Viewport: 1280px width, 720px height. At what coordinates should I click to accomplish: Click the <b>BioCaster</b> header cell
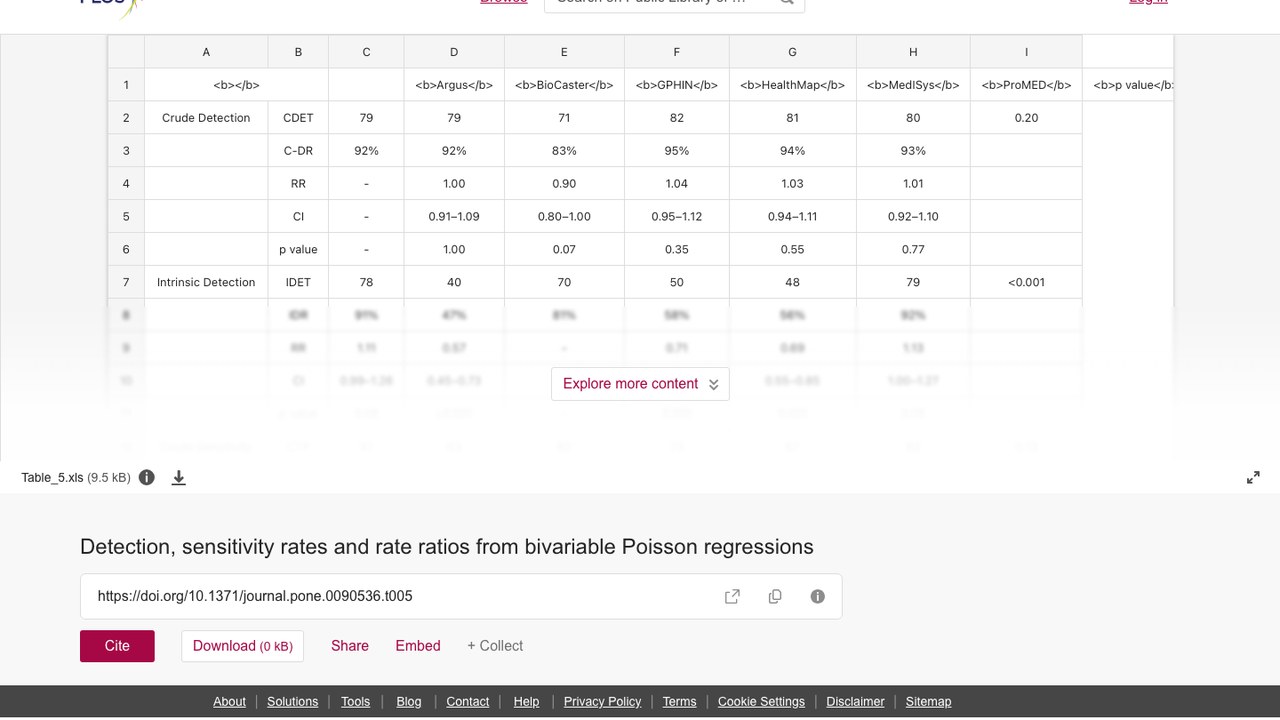[564, 85]
